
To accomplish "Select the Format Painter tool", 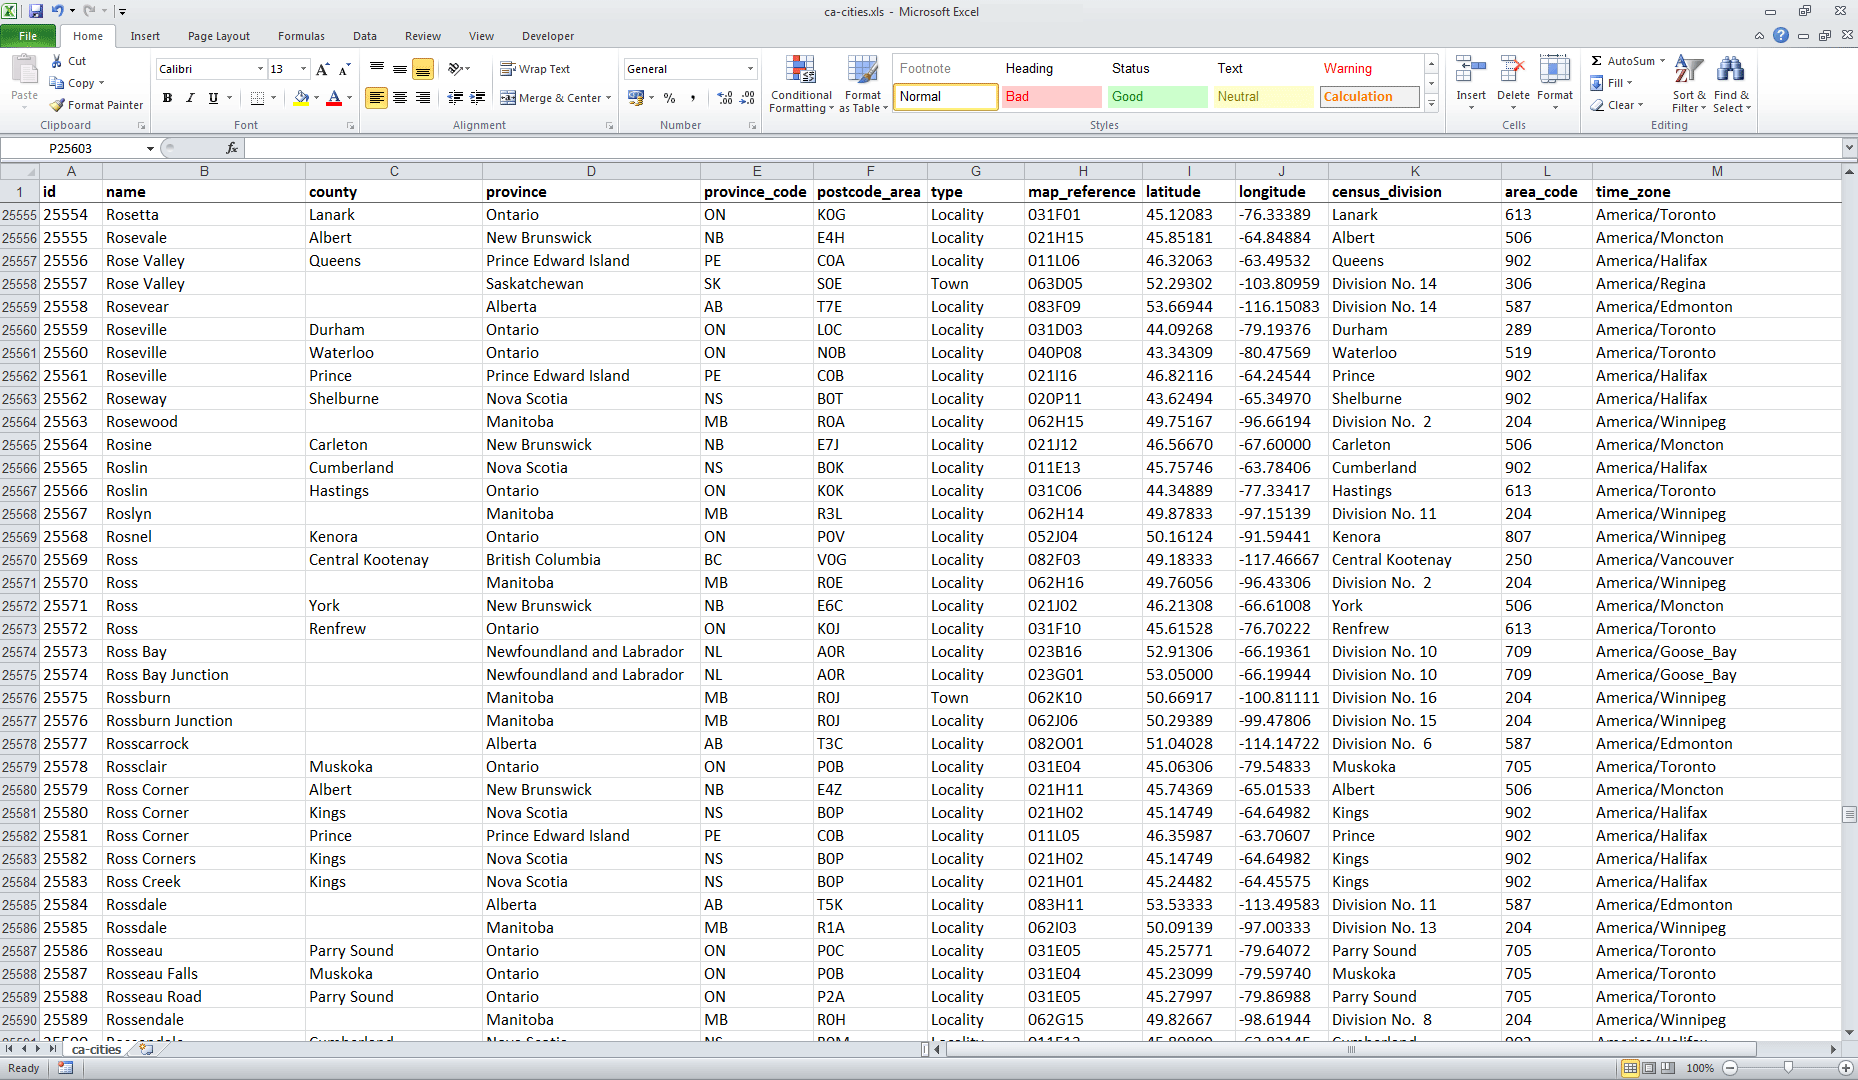I will point(96,104).
